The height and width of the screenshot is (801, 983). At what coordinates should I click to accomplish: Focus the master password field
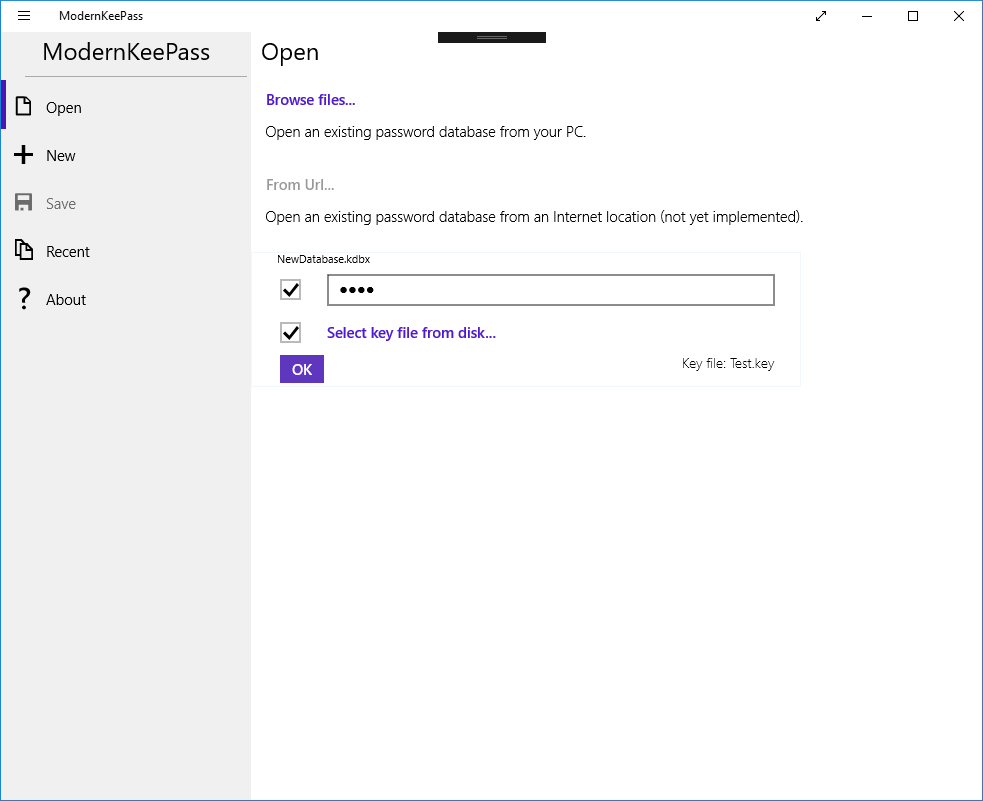pos(550,290)
